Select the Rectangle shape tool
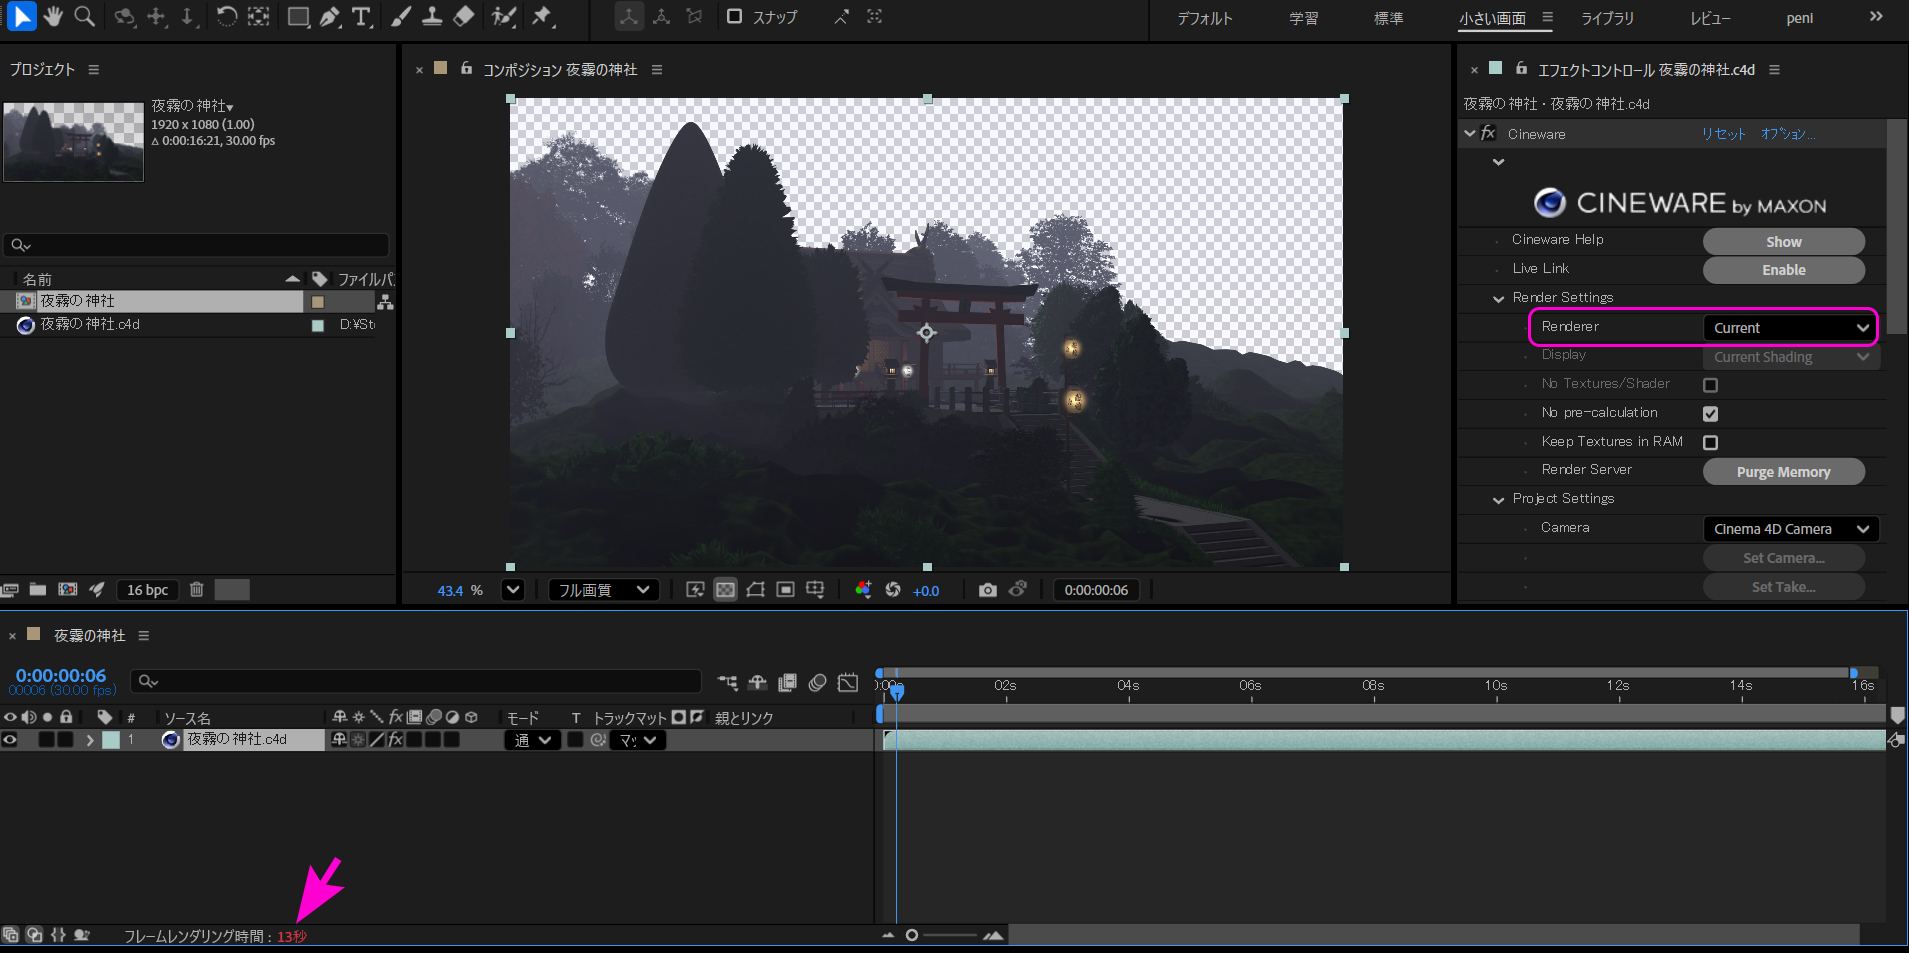This screenshot has height=953, width=1909. [297, 16]
